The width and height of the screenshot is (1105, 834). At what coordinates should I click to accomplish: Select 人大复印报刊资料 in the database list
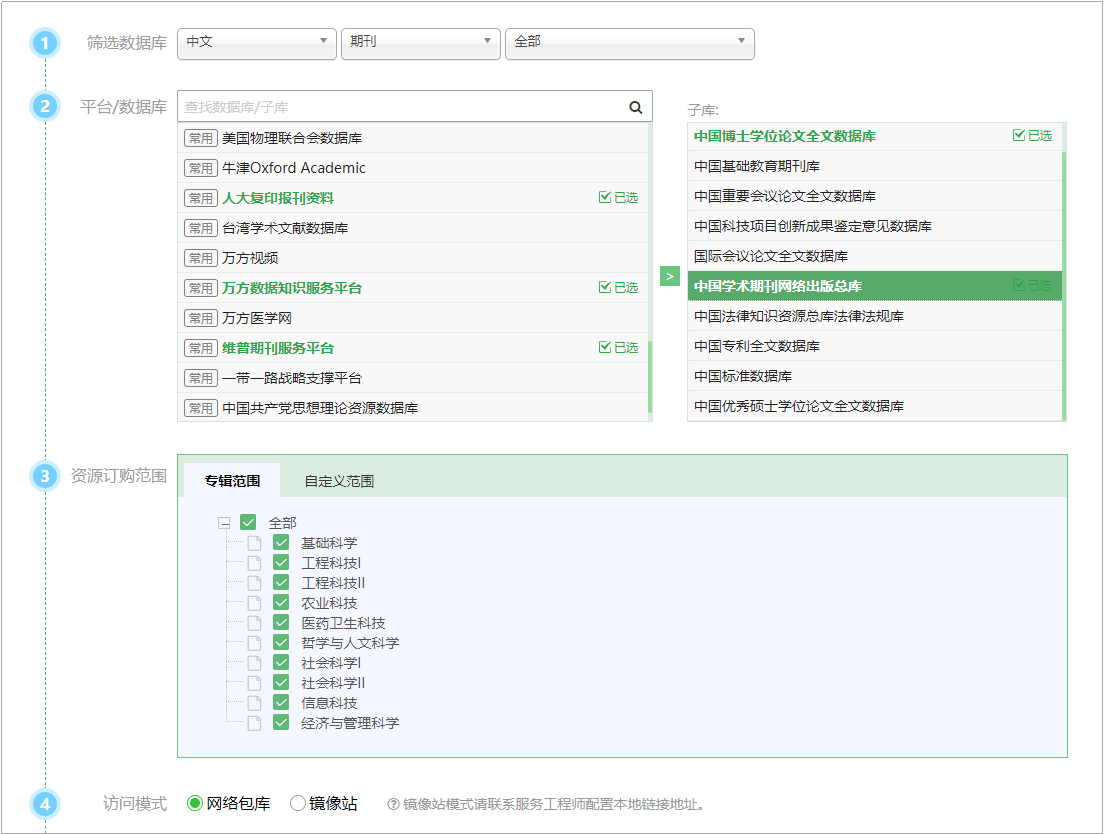coord(412,198)
